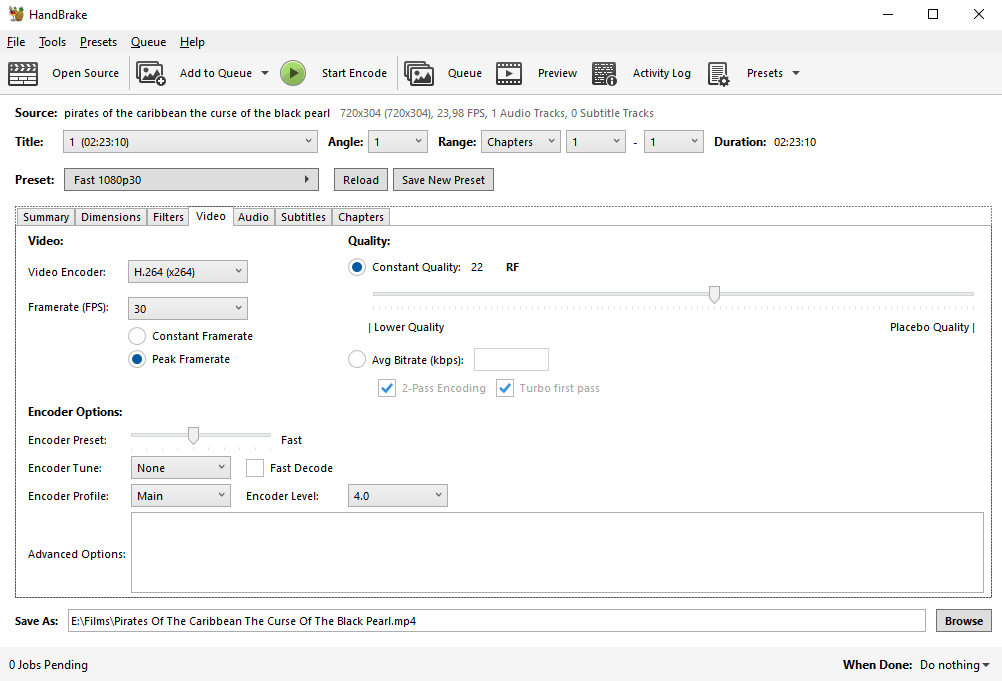Open the start chapter dropdown
This screenshot has width=1002, height=681.
(596, 142)
